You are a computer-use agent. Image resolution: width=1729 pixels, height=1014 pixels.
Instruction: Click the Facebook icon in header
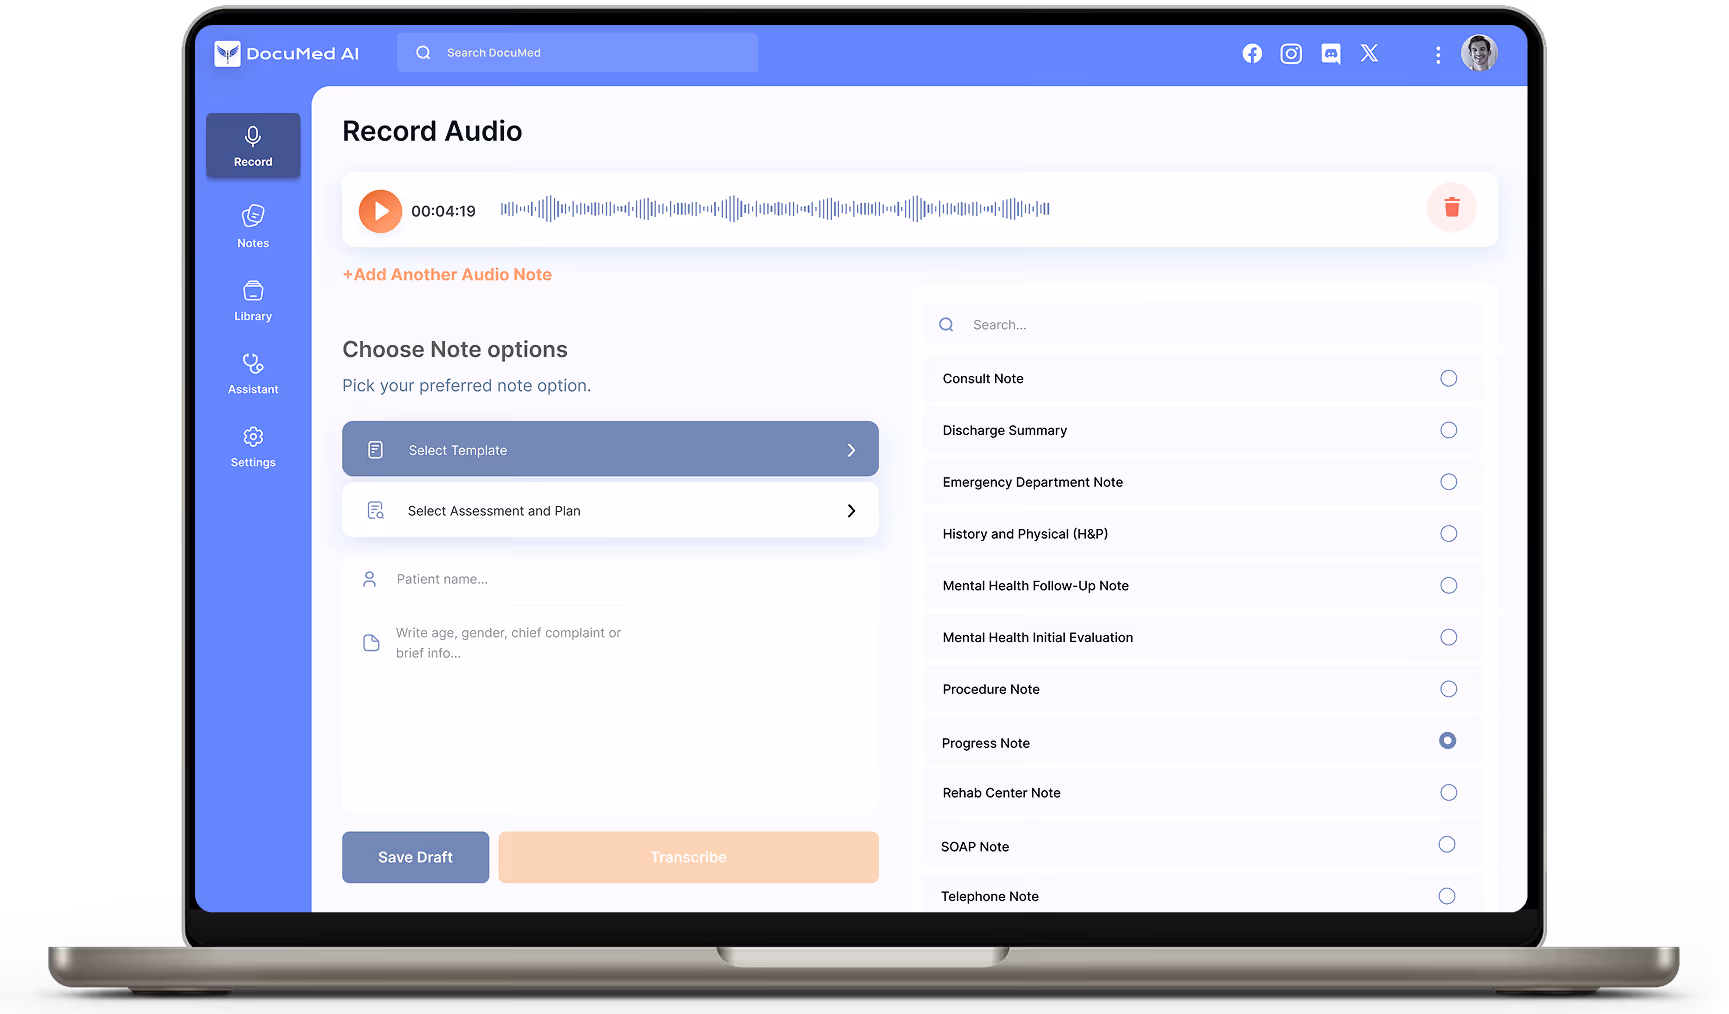click(1252, 54)
